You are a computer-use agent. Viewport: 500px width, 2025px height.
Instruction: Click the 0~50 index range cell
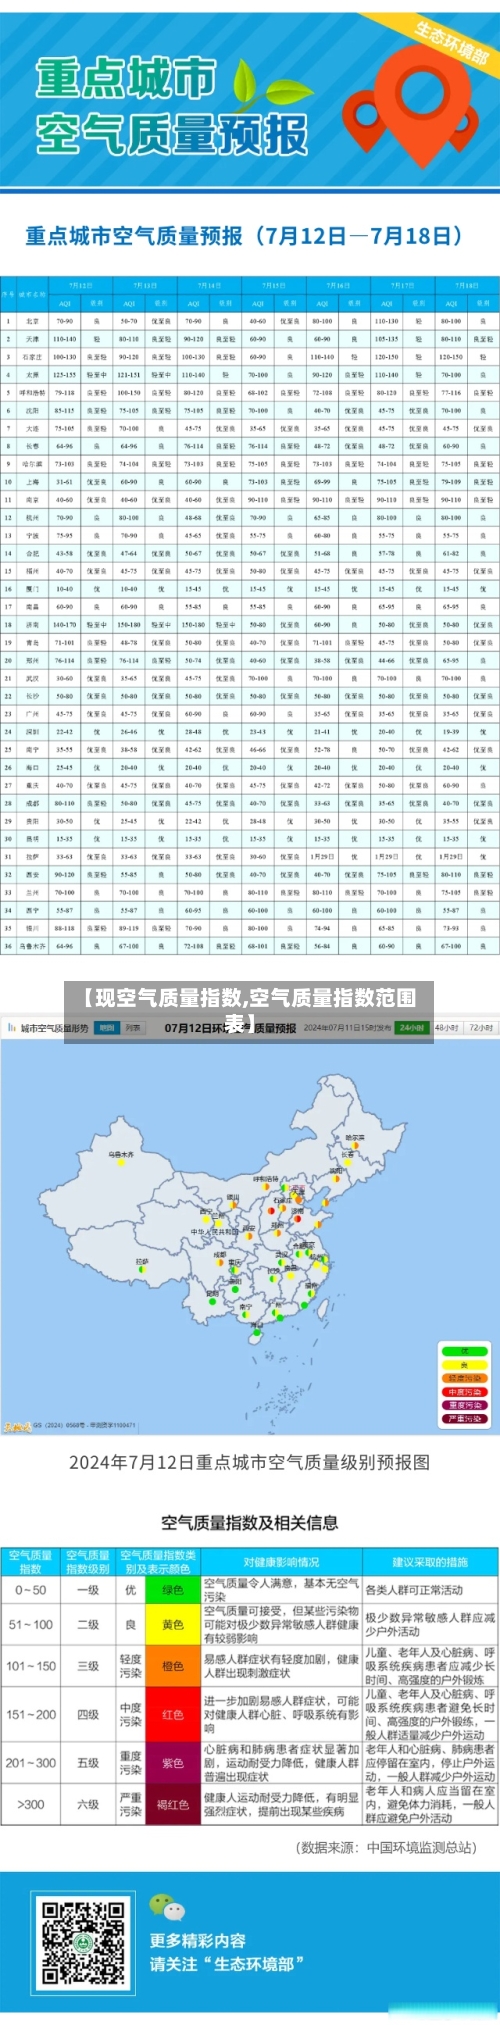pyautogui.click(x=30, y=1590)
